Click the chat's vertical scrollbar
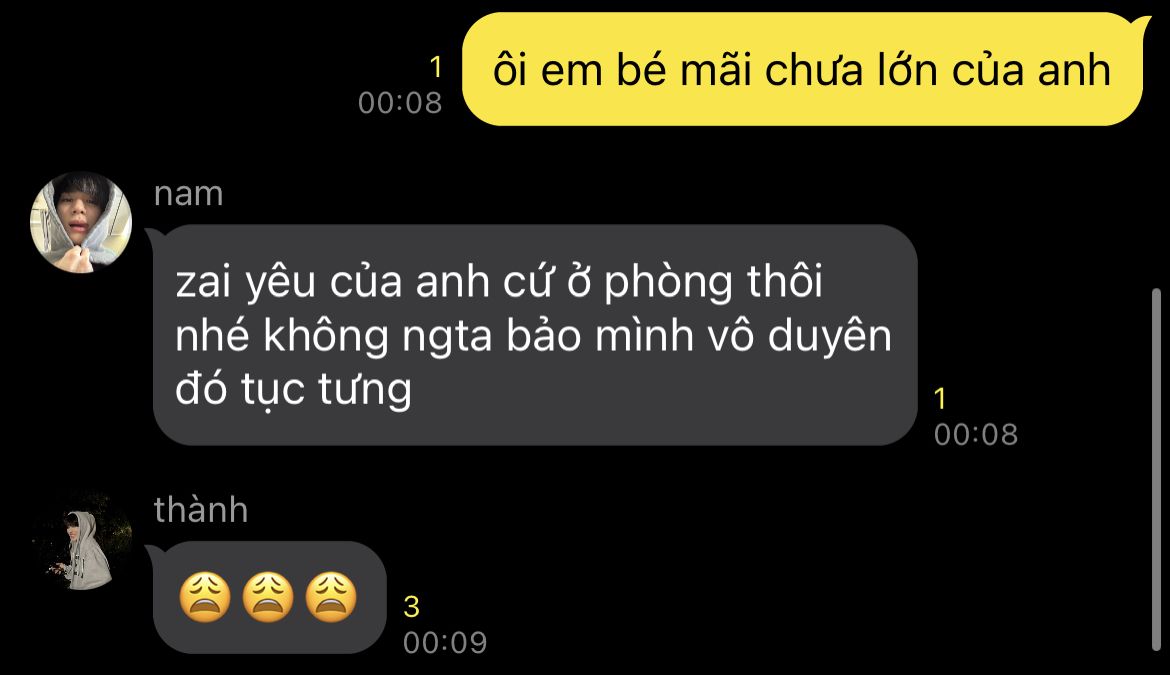Screen dimensions: 1170x675 (x=1156, y=470)
